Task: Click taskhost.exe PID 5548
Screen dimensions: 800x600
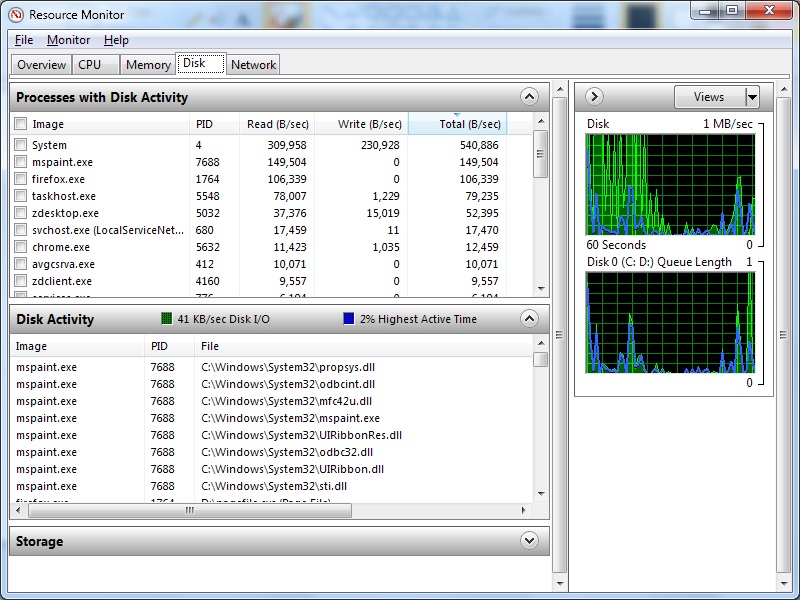Action: point(207,196)
